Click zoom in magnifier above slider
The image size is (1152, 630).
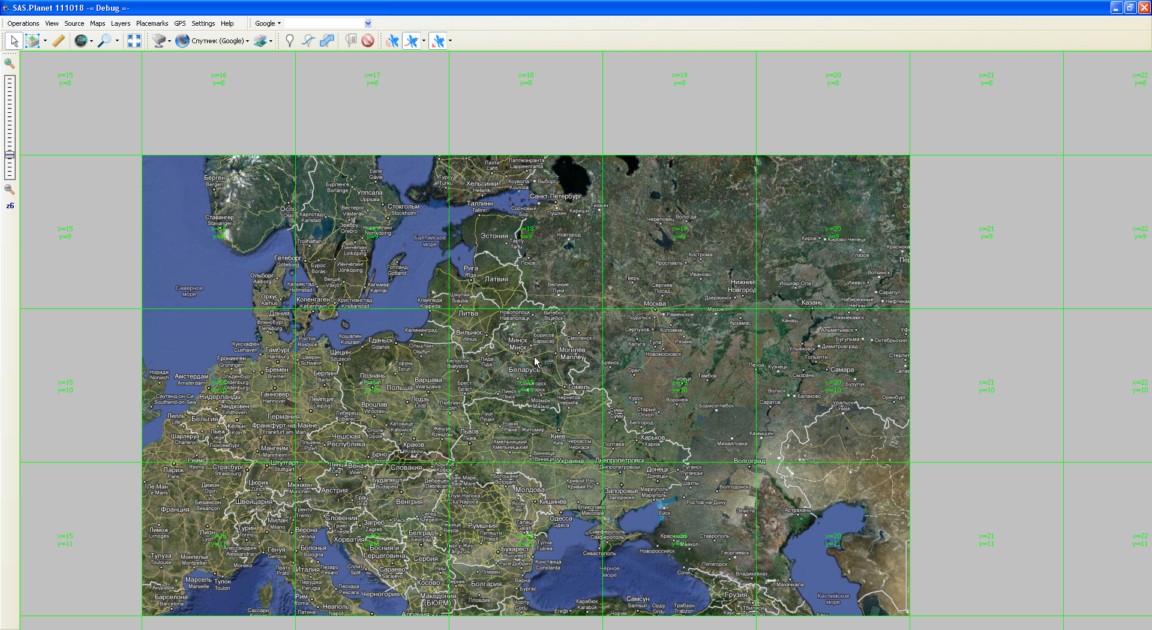pos(10,64)
